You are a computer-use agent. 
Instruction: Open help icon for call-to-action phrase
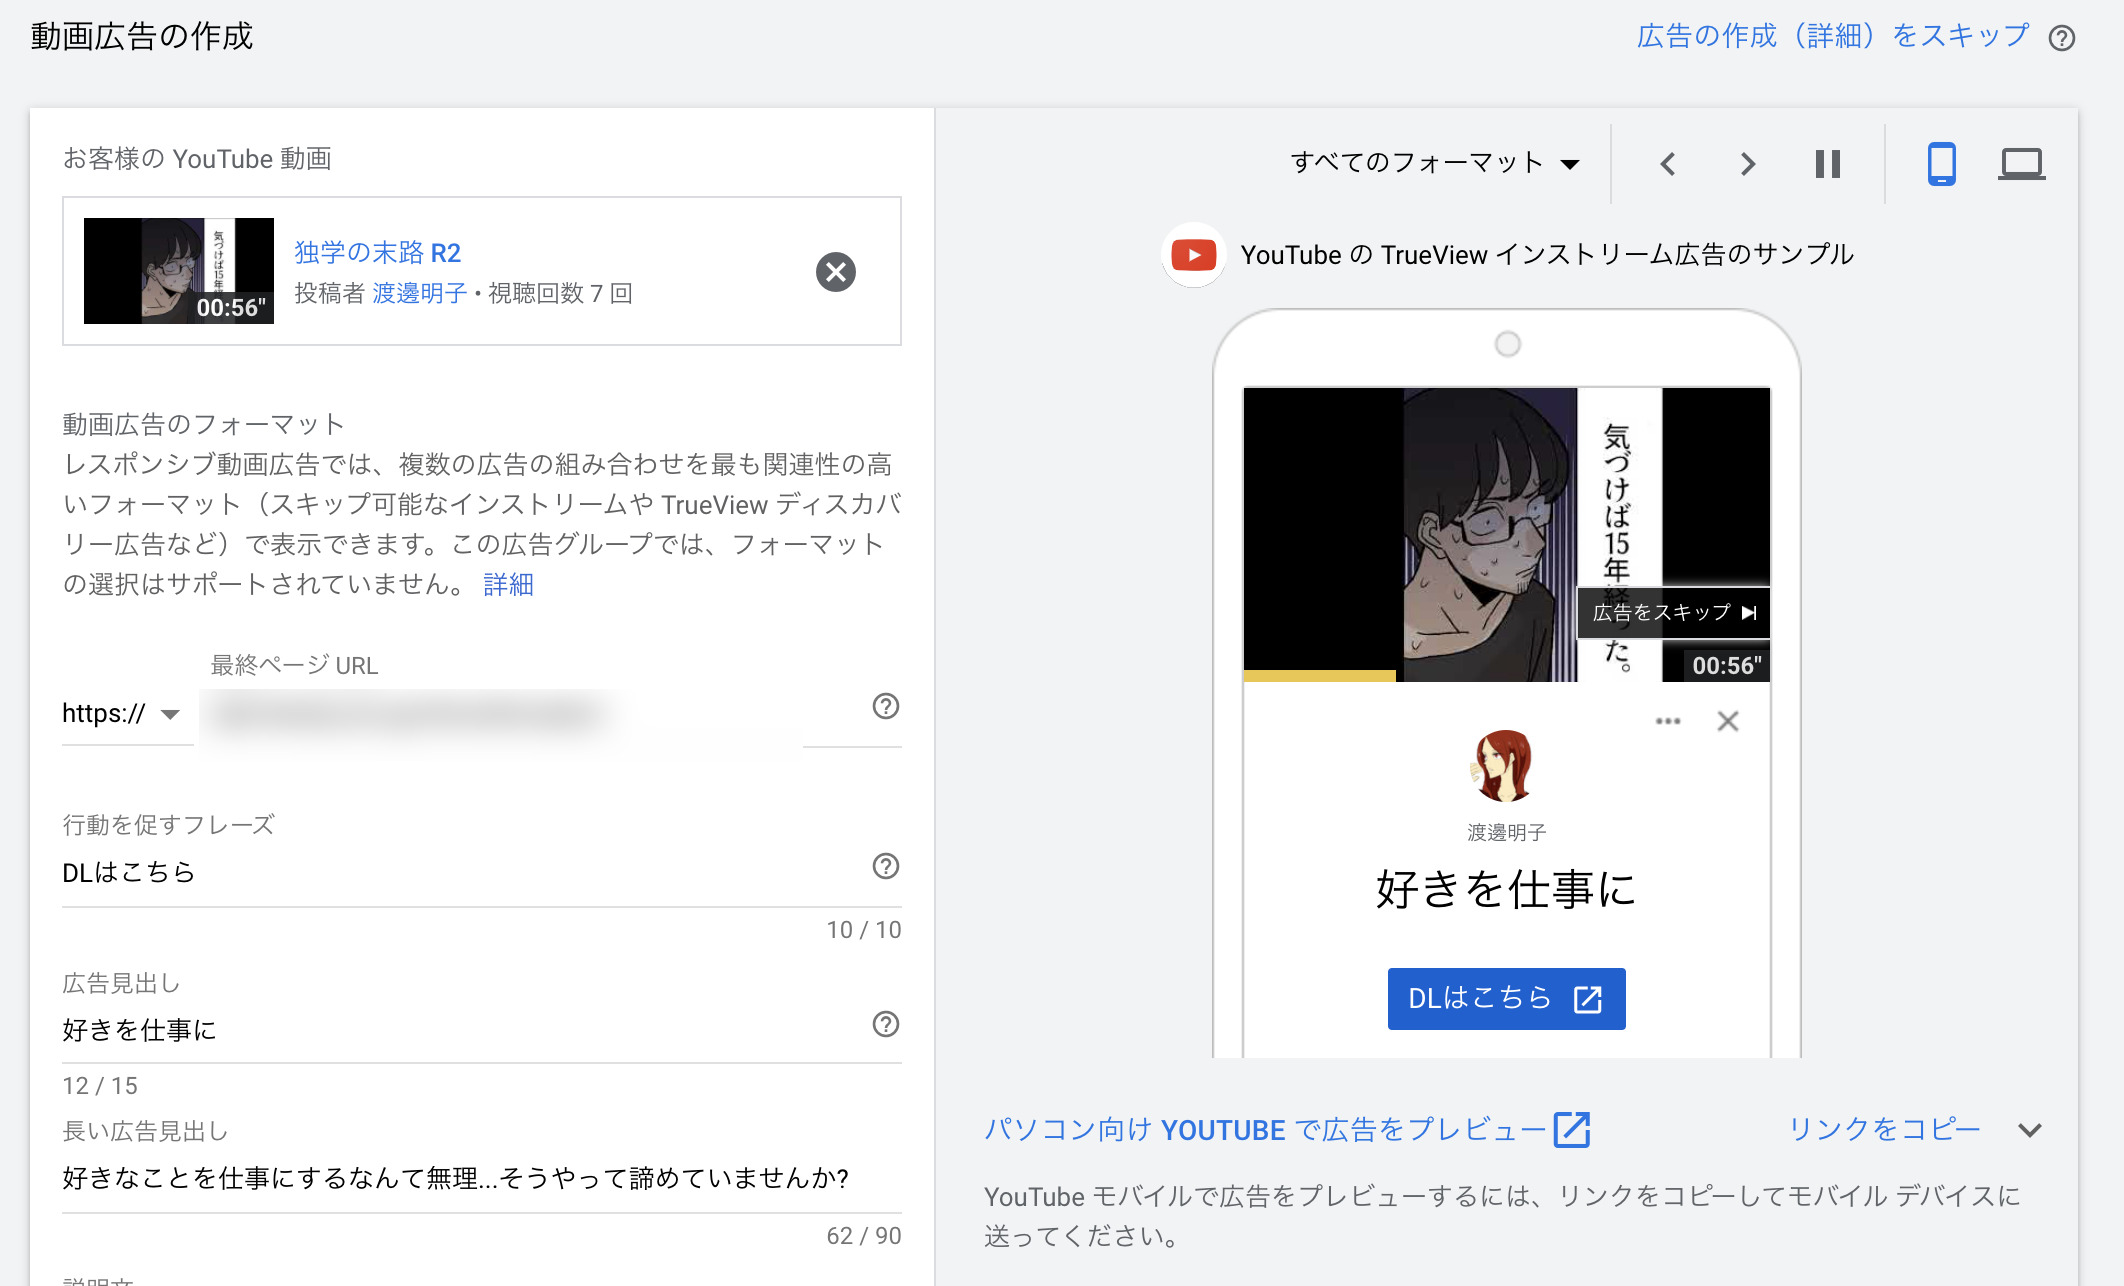[885, 866]
